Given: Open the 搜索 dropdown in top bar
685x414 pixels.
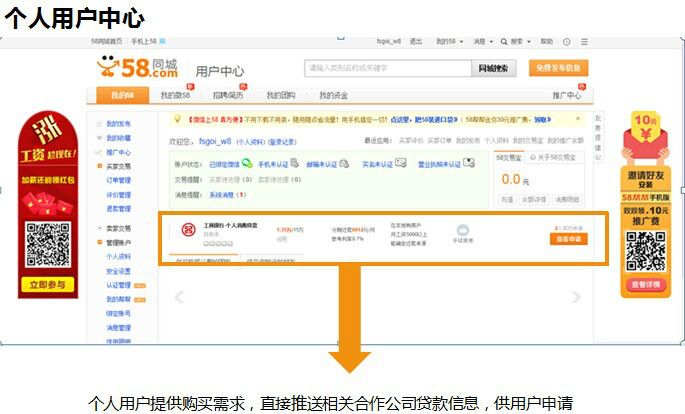Looking at the screenshot, I should pos(521,41).
